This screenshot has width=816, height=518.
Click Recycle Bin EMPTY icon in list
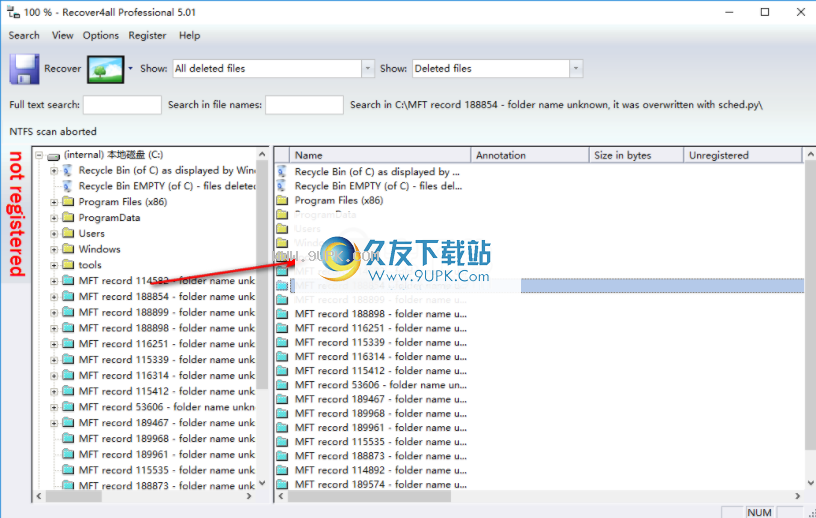282,186
